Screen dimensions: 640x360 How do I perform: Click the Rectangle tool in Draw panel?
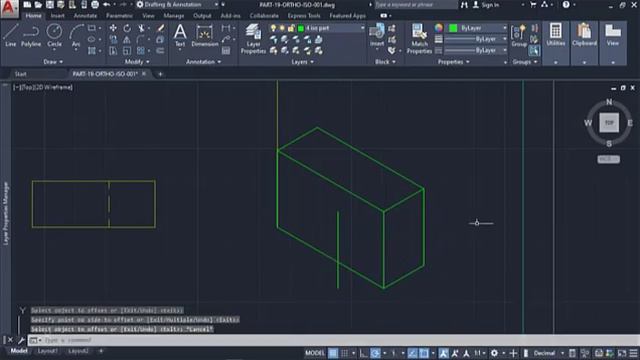click(x=92, y=28)
